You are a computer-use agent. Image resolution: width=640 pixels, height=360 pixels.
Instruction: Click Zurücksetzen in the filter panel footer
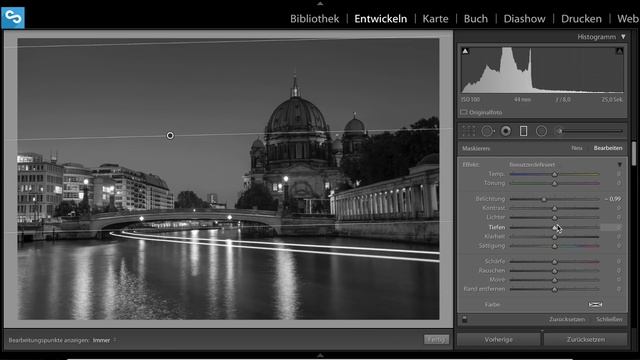click(567, 319)
